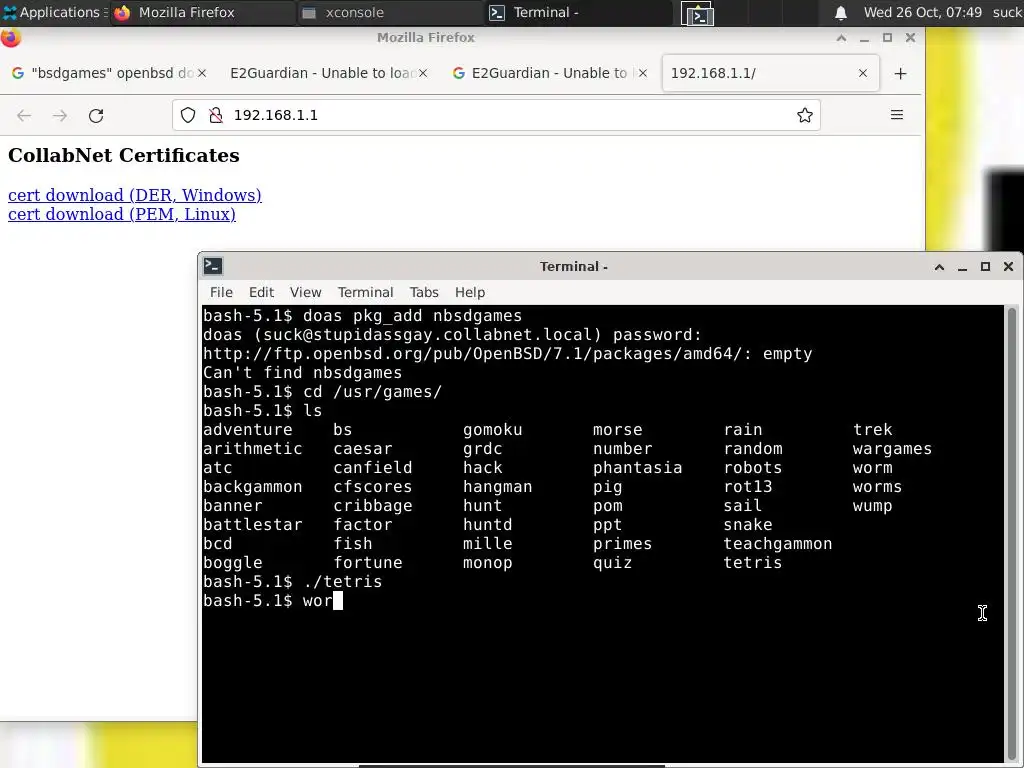Screen dimensions: 1024x768
Task: Open the tracking protection shield icon
Action: (x=188, y=115)
